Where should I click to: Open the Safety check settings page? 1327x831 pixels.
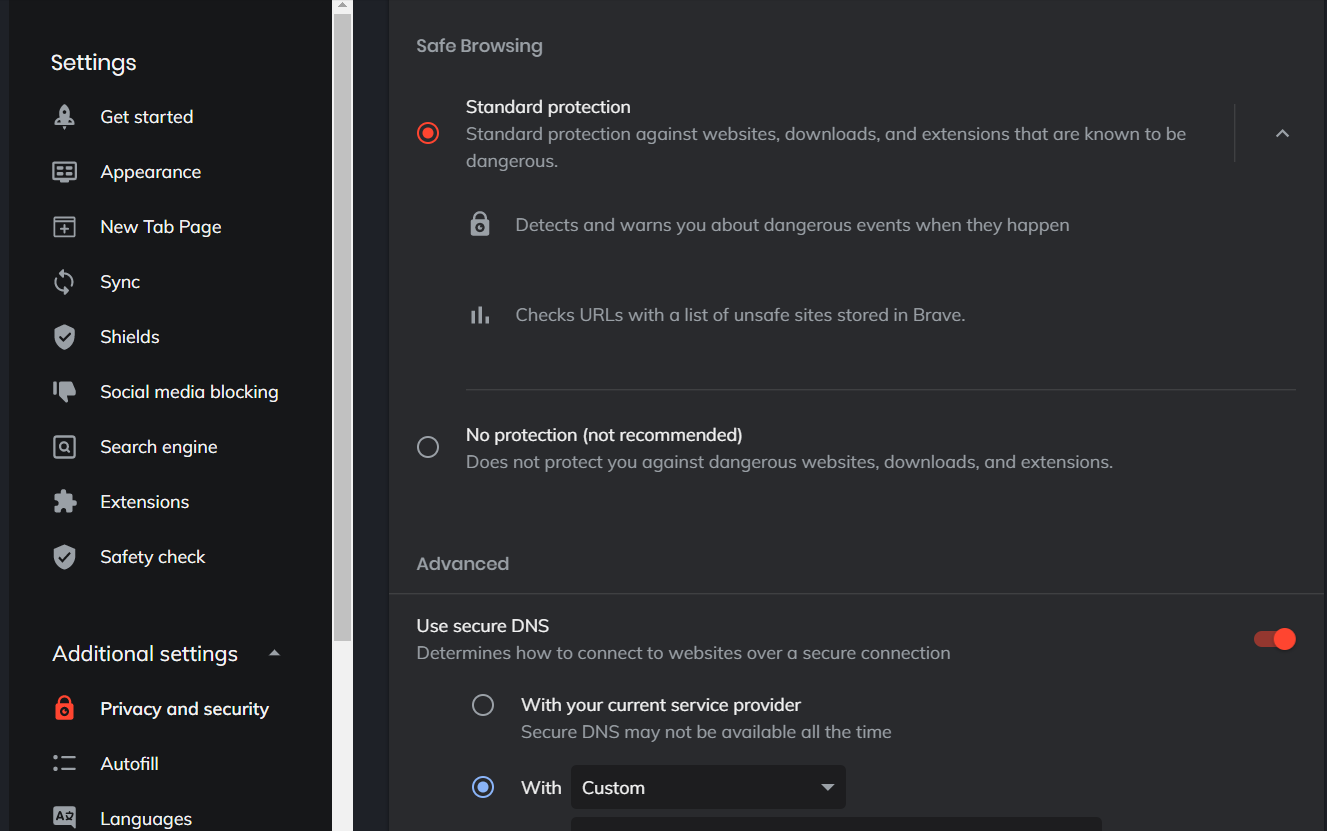pyautogui.click(x=152, y=557)
